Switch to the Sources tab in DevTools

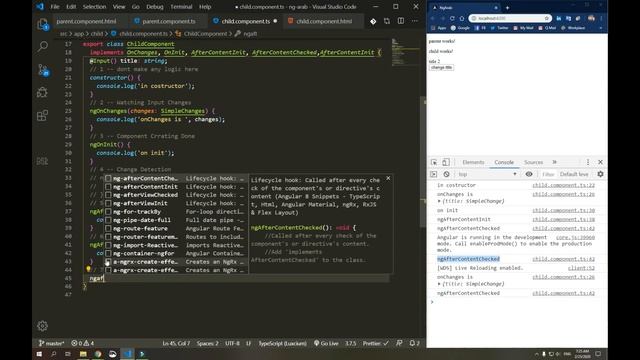533,162
